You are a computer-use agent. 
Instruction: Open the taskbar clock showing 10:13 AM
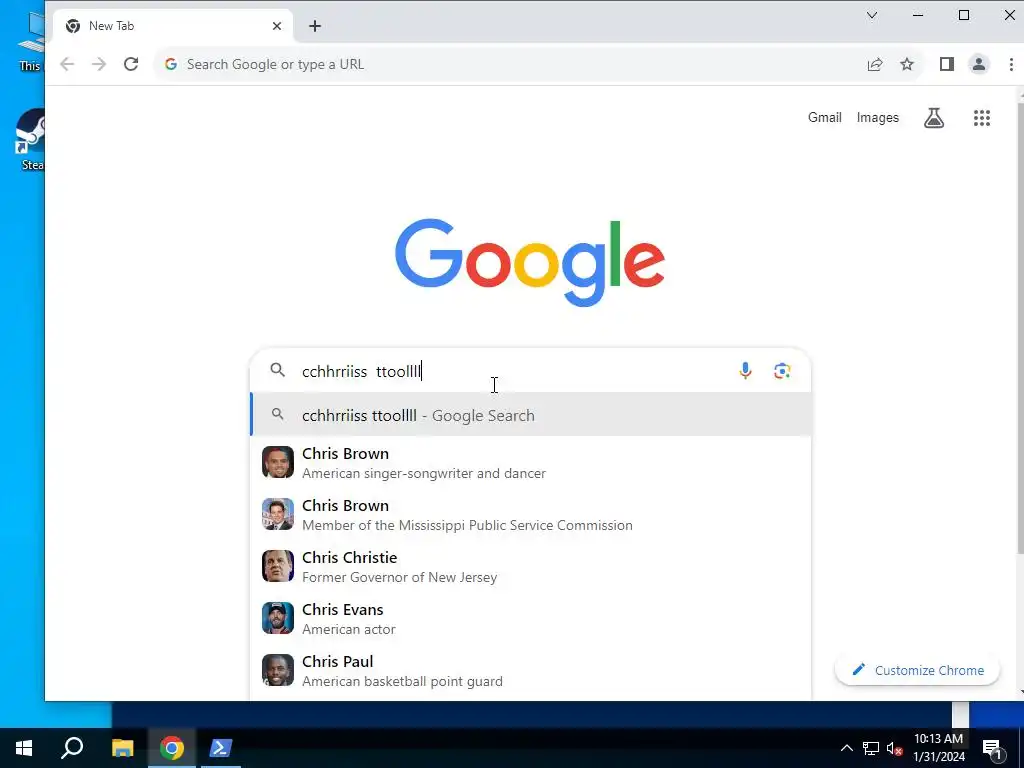coord(938,748)
